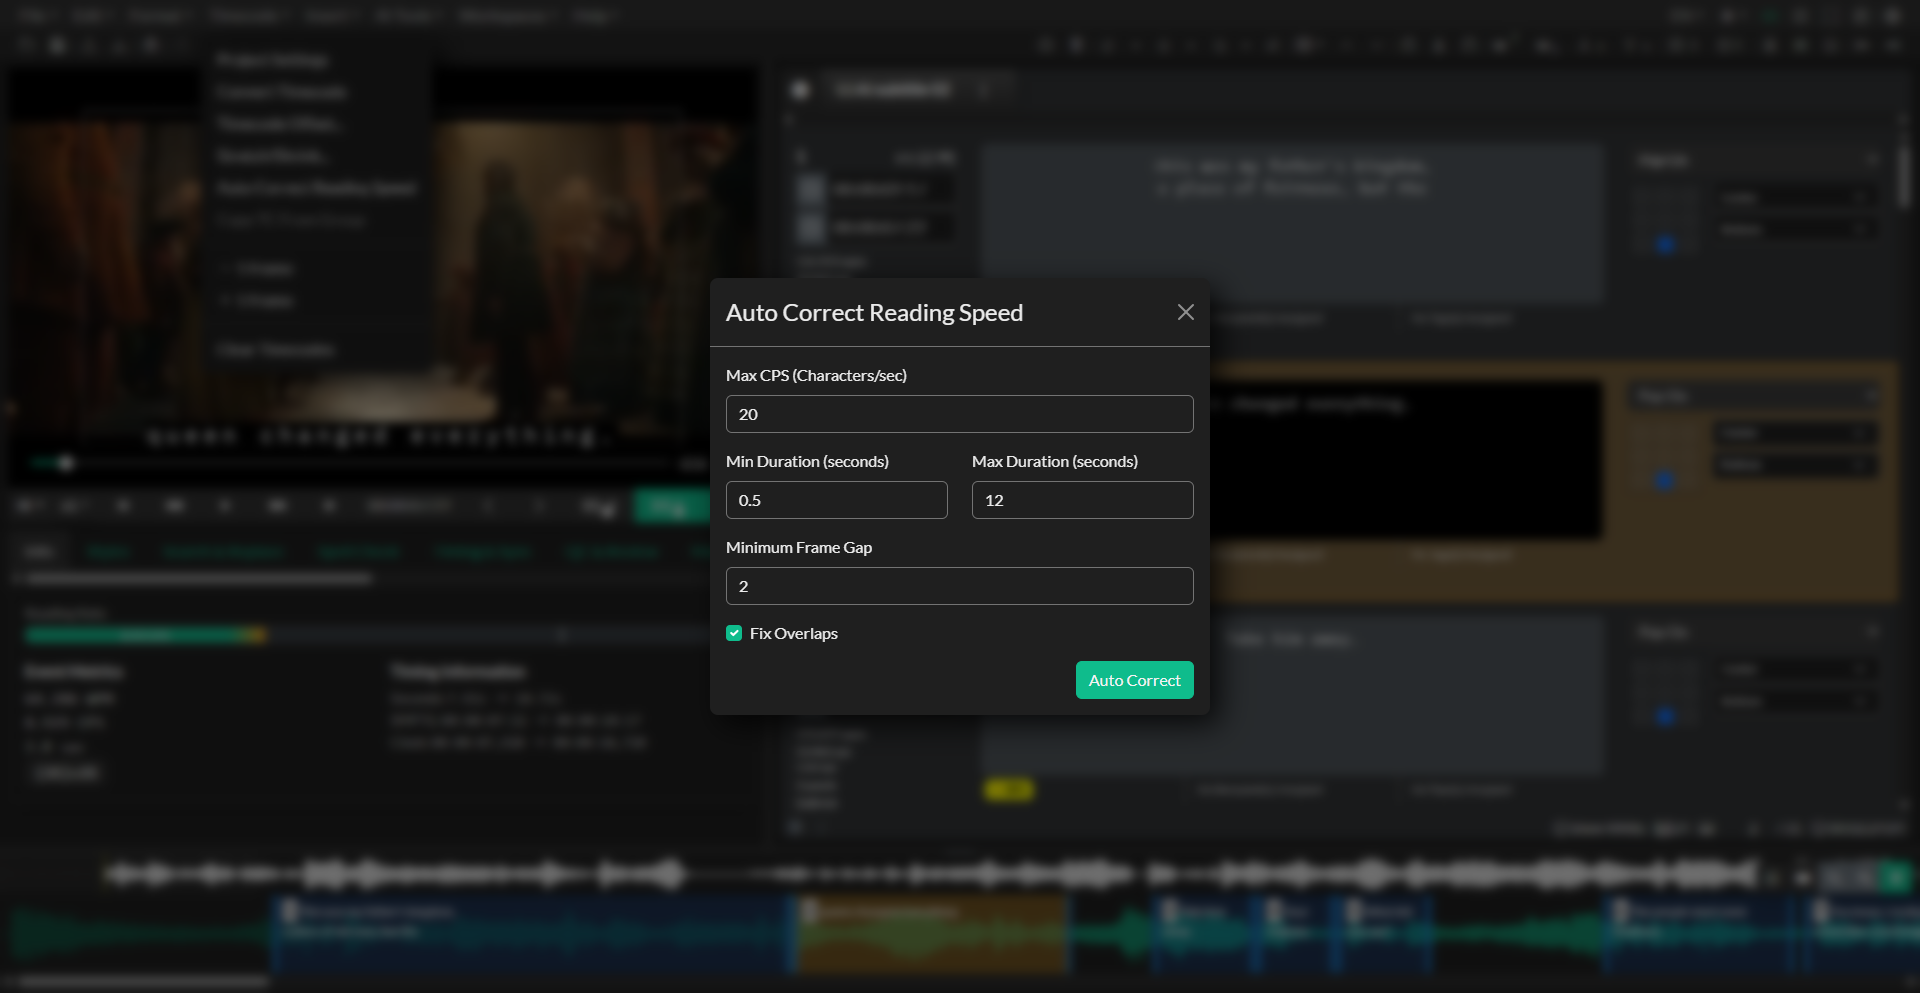Select Auto Correct Reading Speed from the open menu
Viewport: 1920px width, 993px height.
pyautogui.click(x=317, y=188)
